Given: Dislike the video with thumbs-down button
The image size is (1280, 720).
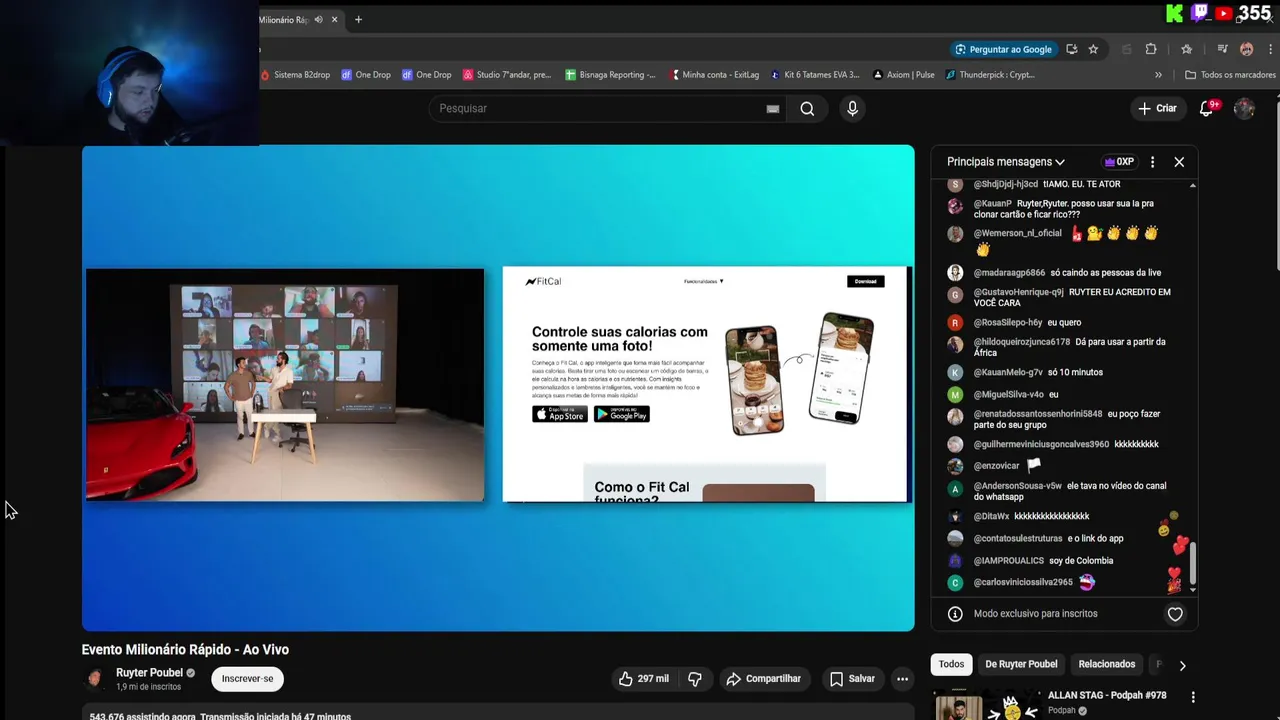Looking at the screenshot, I should [x=695, y=678].
